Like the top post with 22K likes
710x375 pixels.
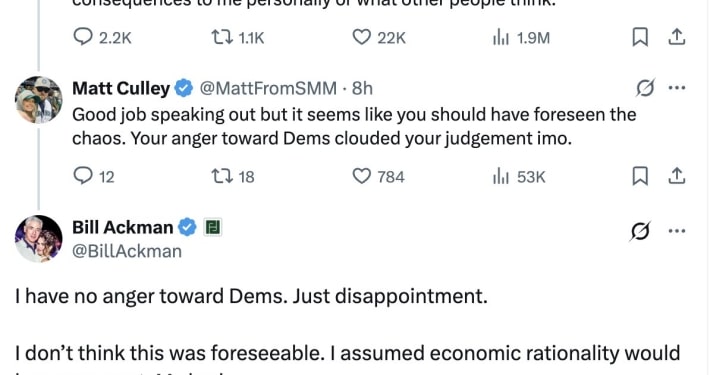pos(379,38)
